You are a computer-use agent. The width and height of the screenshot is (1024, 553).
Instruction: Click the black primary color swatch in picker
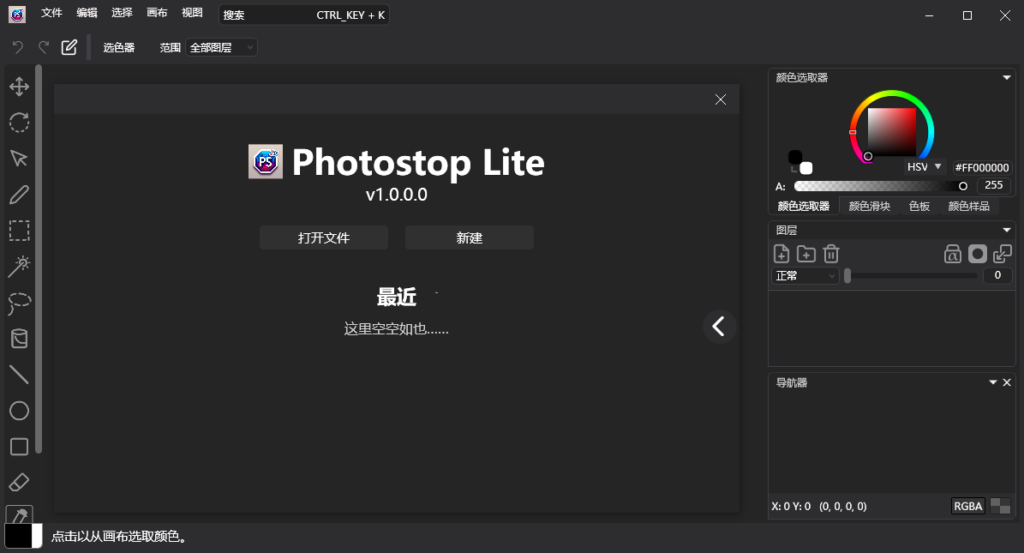795,157
